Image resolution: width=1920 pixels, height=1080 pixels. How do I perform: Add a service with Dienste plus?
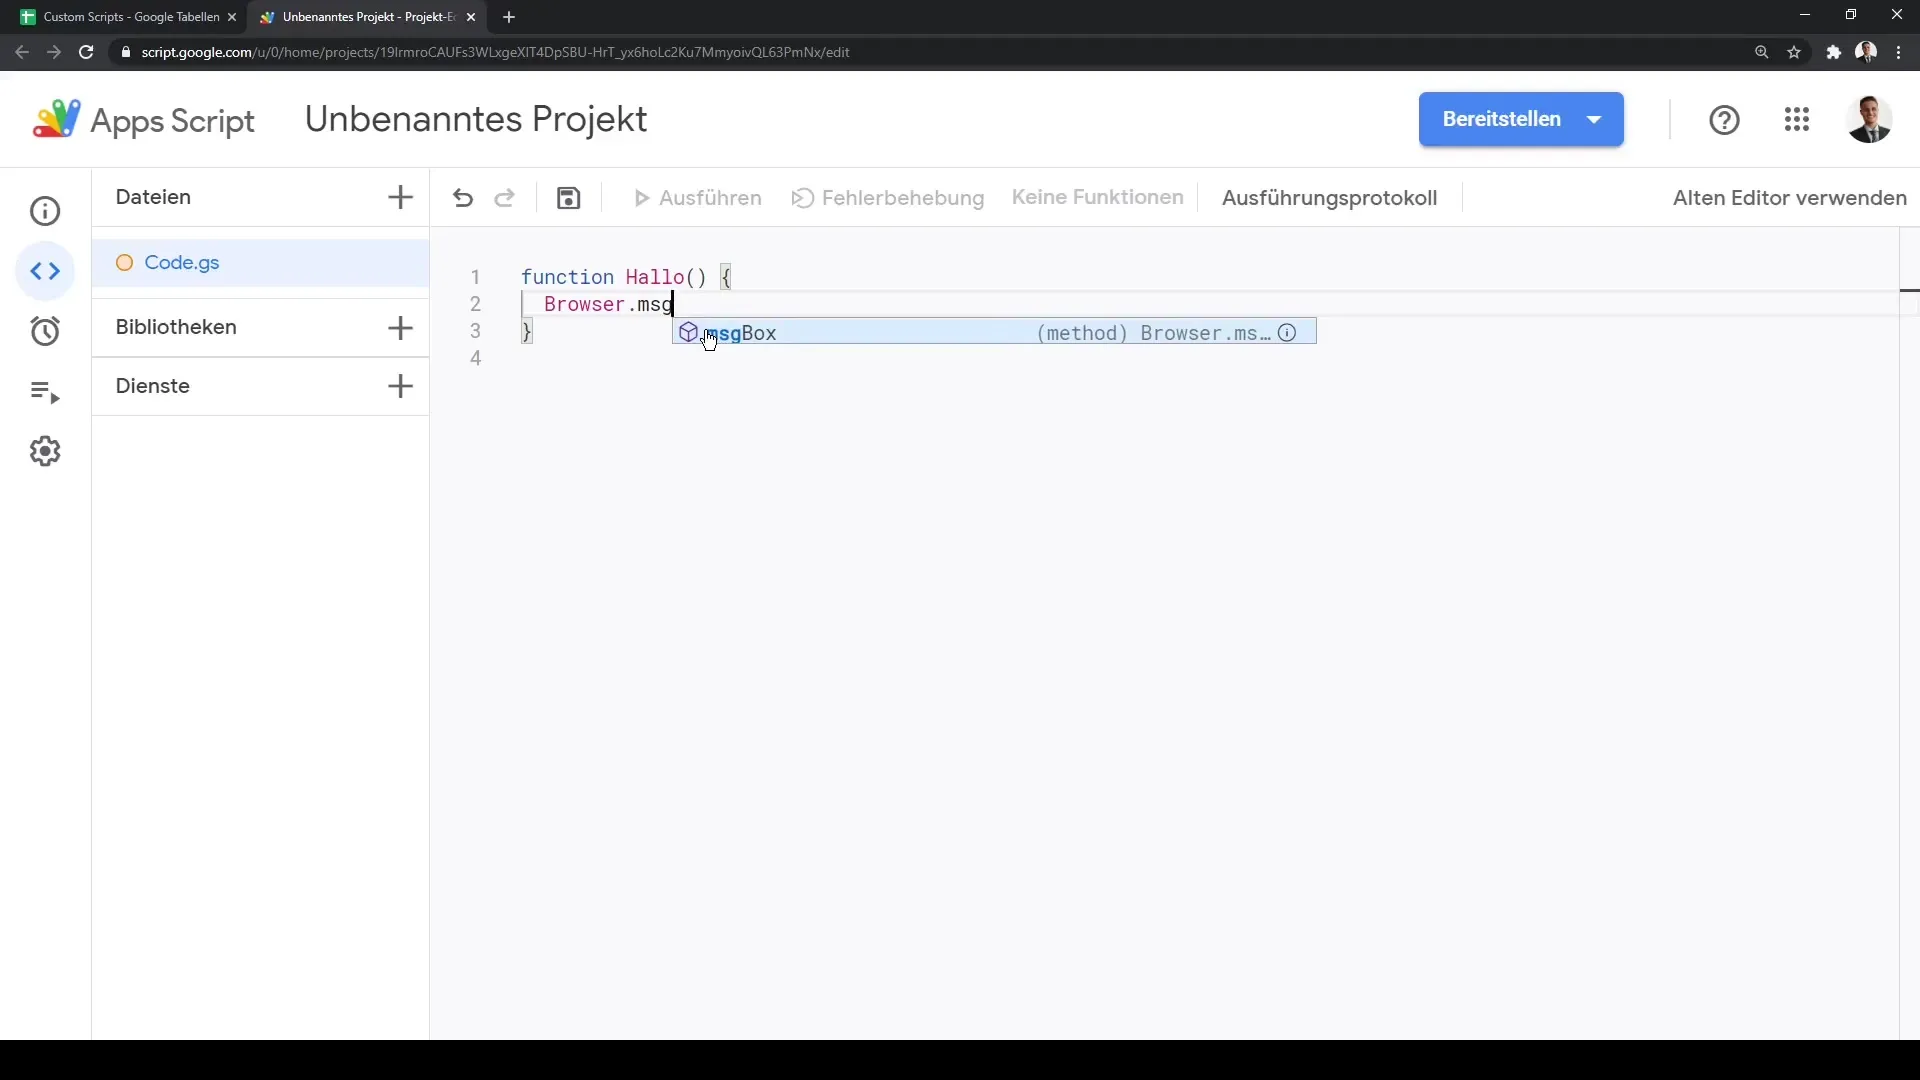pyautogui.click(x=400, y=386)
